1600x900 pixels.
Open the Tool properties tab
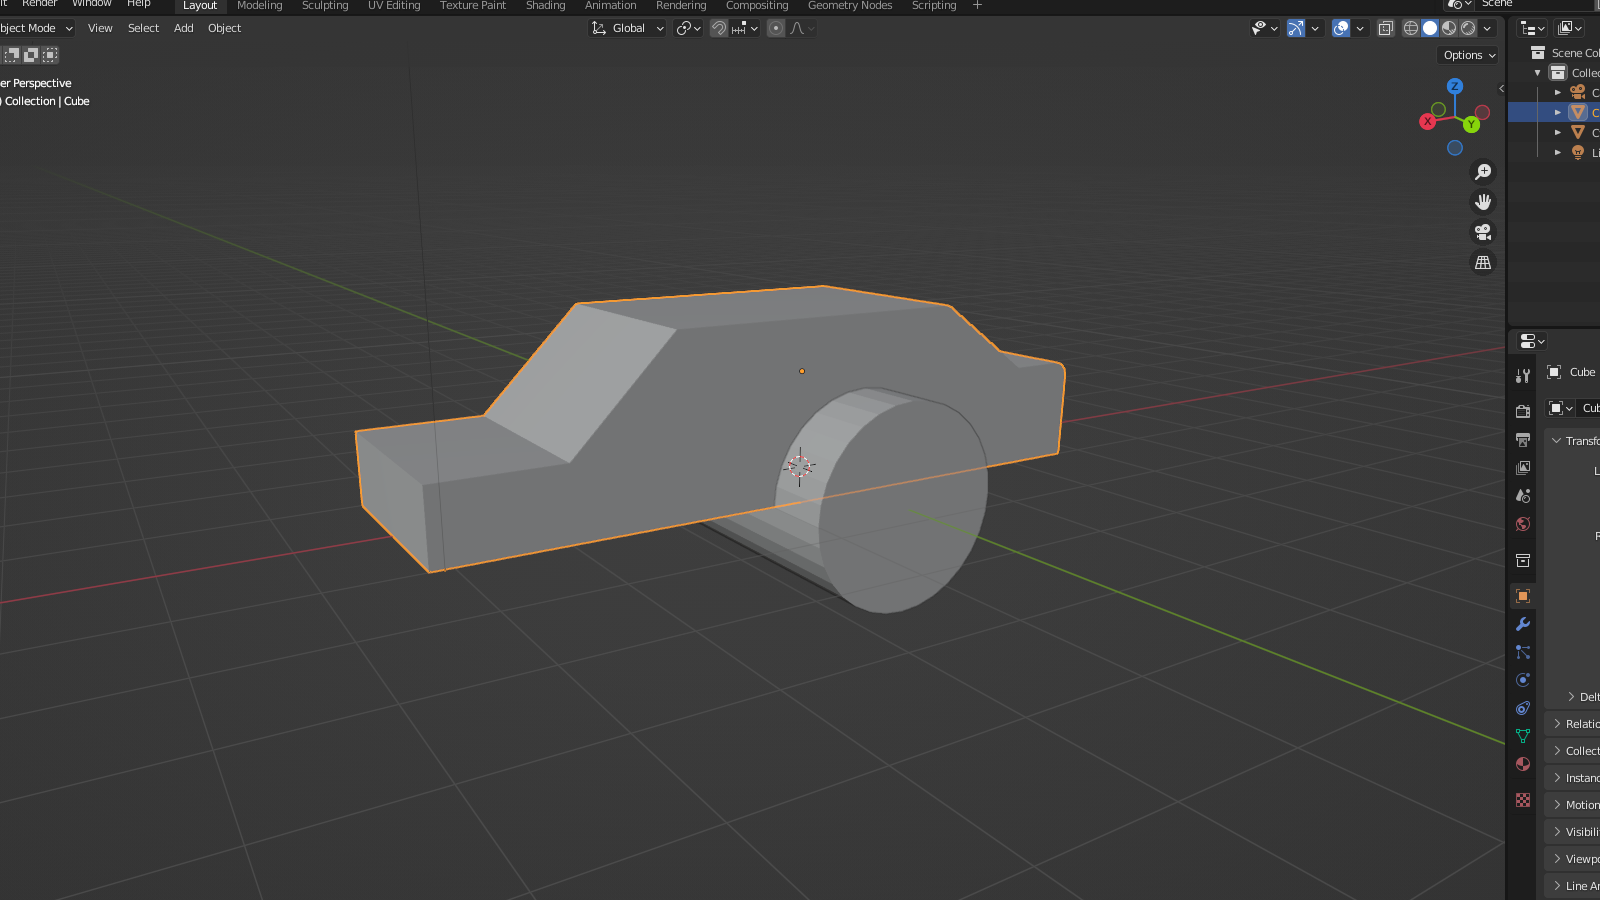1523,376
